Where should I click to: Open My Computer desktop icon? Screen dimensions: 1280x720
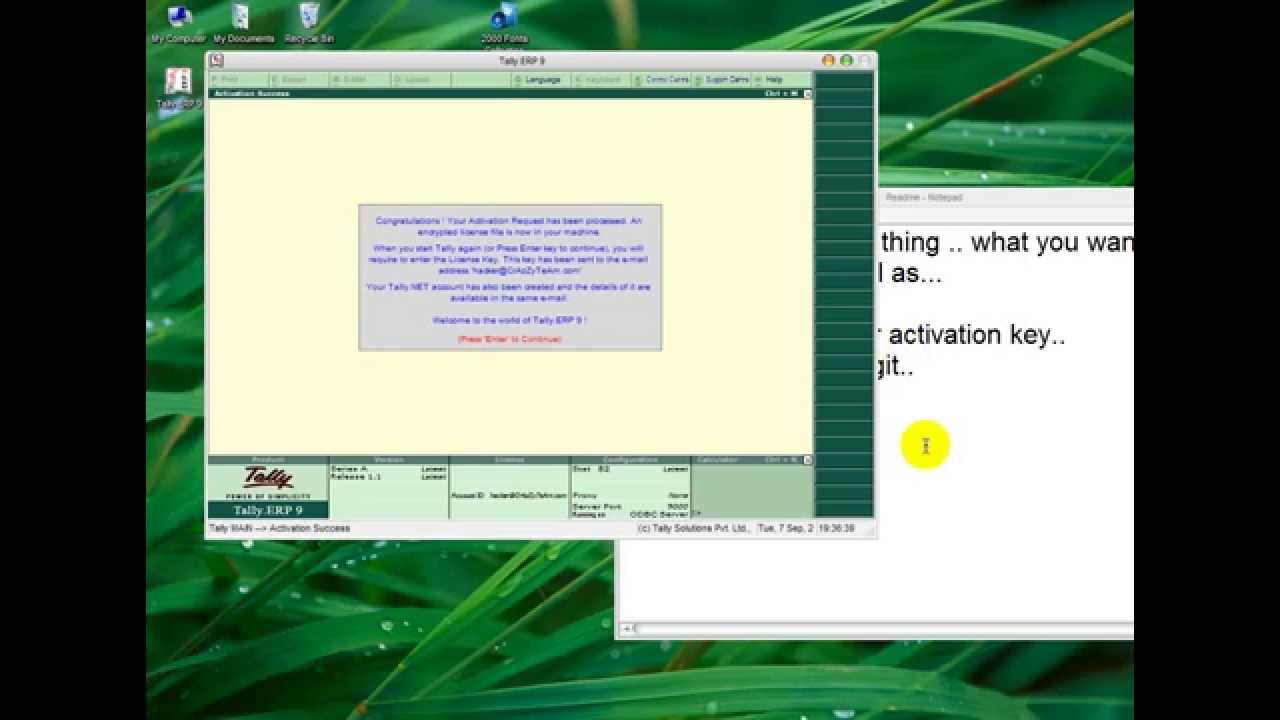coord(178,24)
